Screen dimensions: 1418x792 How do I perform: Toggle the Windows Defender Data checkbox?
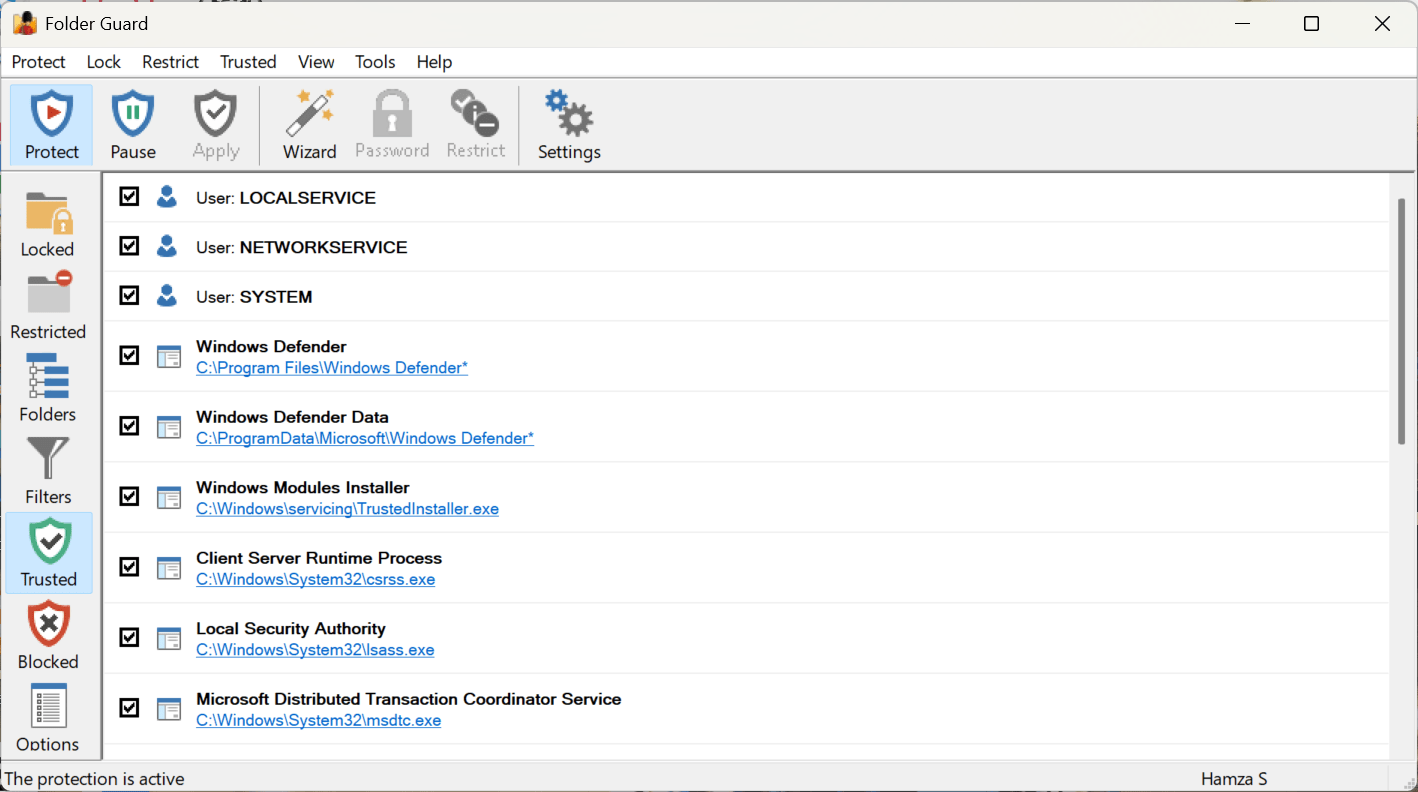coord(129,426)
